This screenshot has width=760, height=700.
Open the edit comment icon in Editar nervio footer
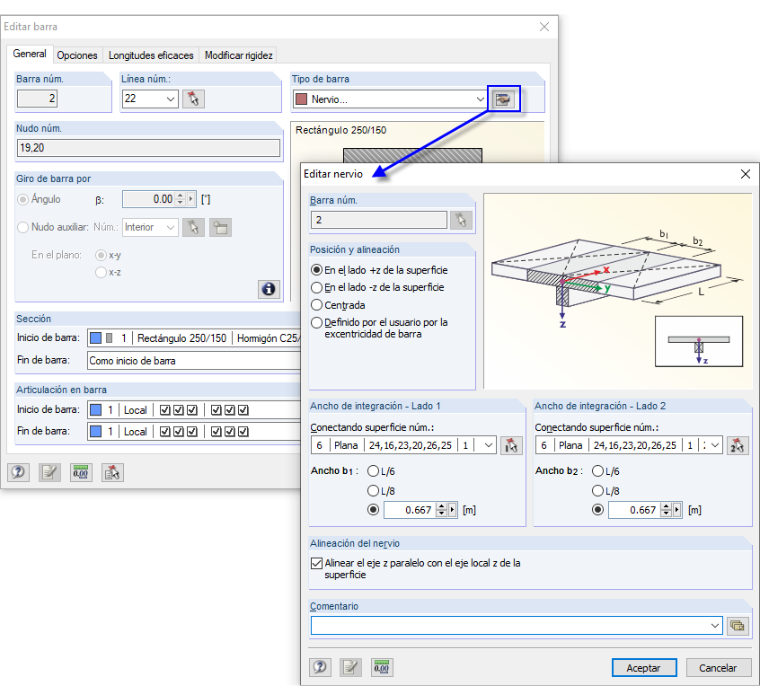tap(350, 668)
